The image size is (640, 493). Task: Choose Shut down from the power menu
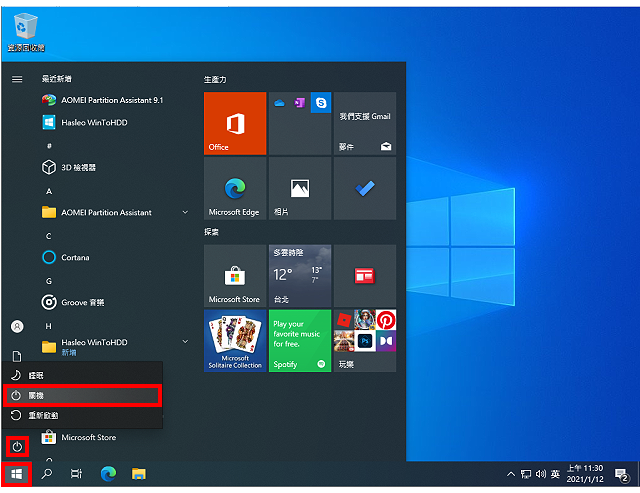[x=82, y=395]
